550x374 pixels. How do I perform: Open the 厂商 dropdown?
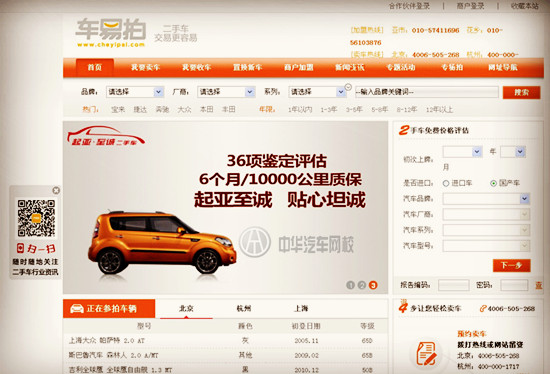(226, 92)
